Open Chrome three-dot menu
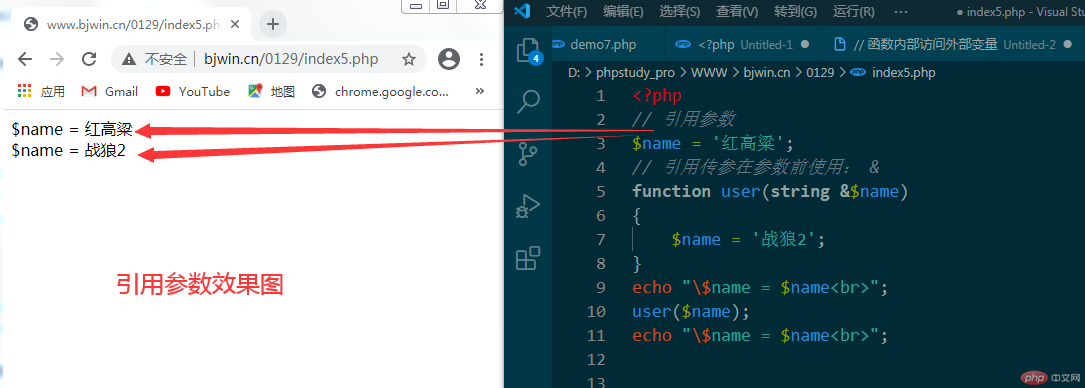Image resolution: width=1085 pixels, height=388 pixels. 482,59
